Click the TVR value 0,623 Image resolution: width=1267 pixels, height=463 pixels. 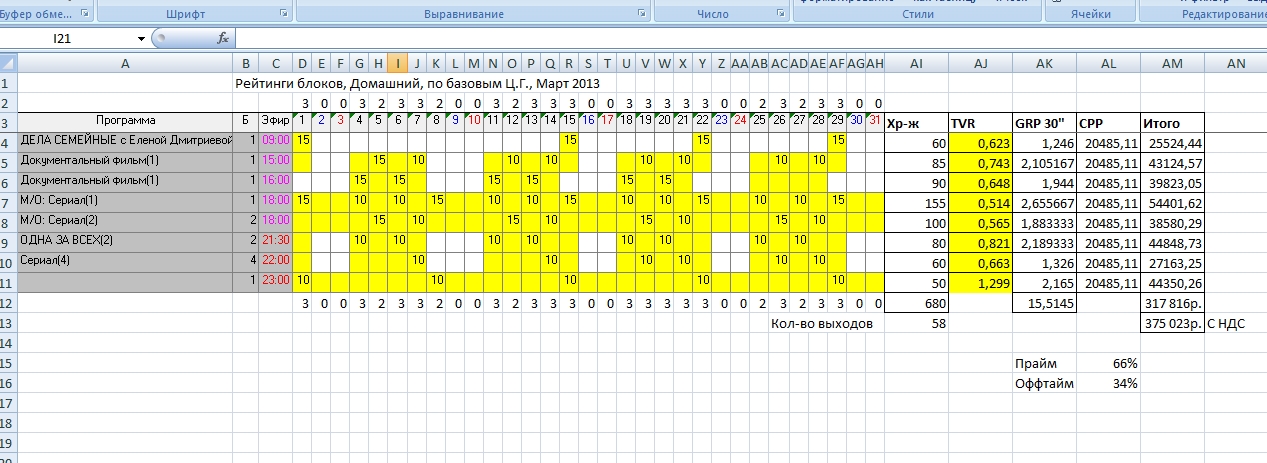point(980,142)
